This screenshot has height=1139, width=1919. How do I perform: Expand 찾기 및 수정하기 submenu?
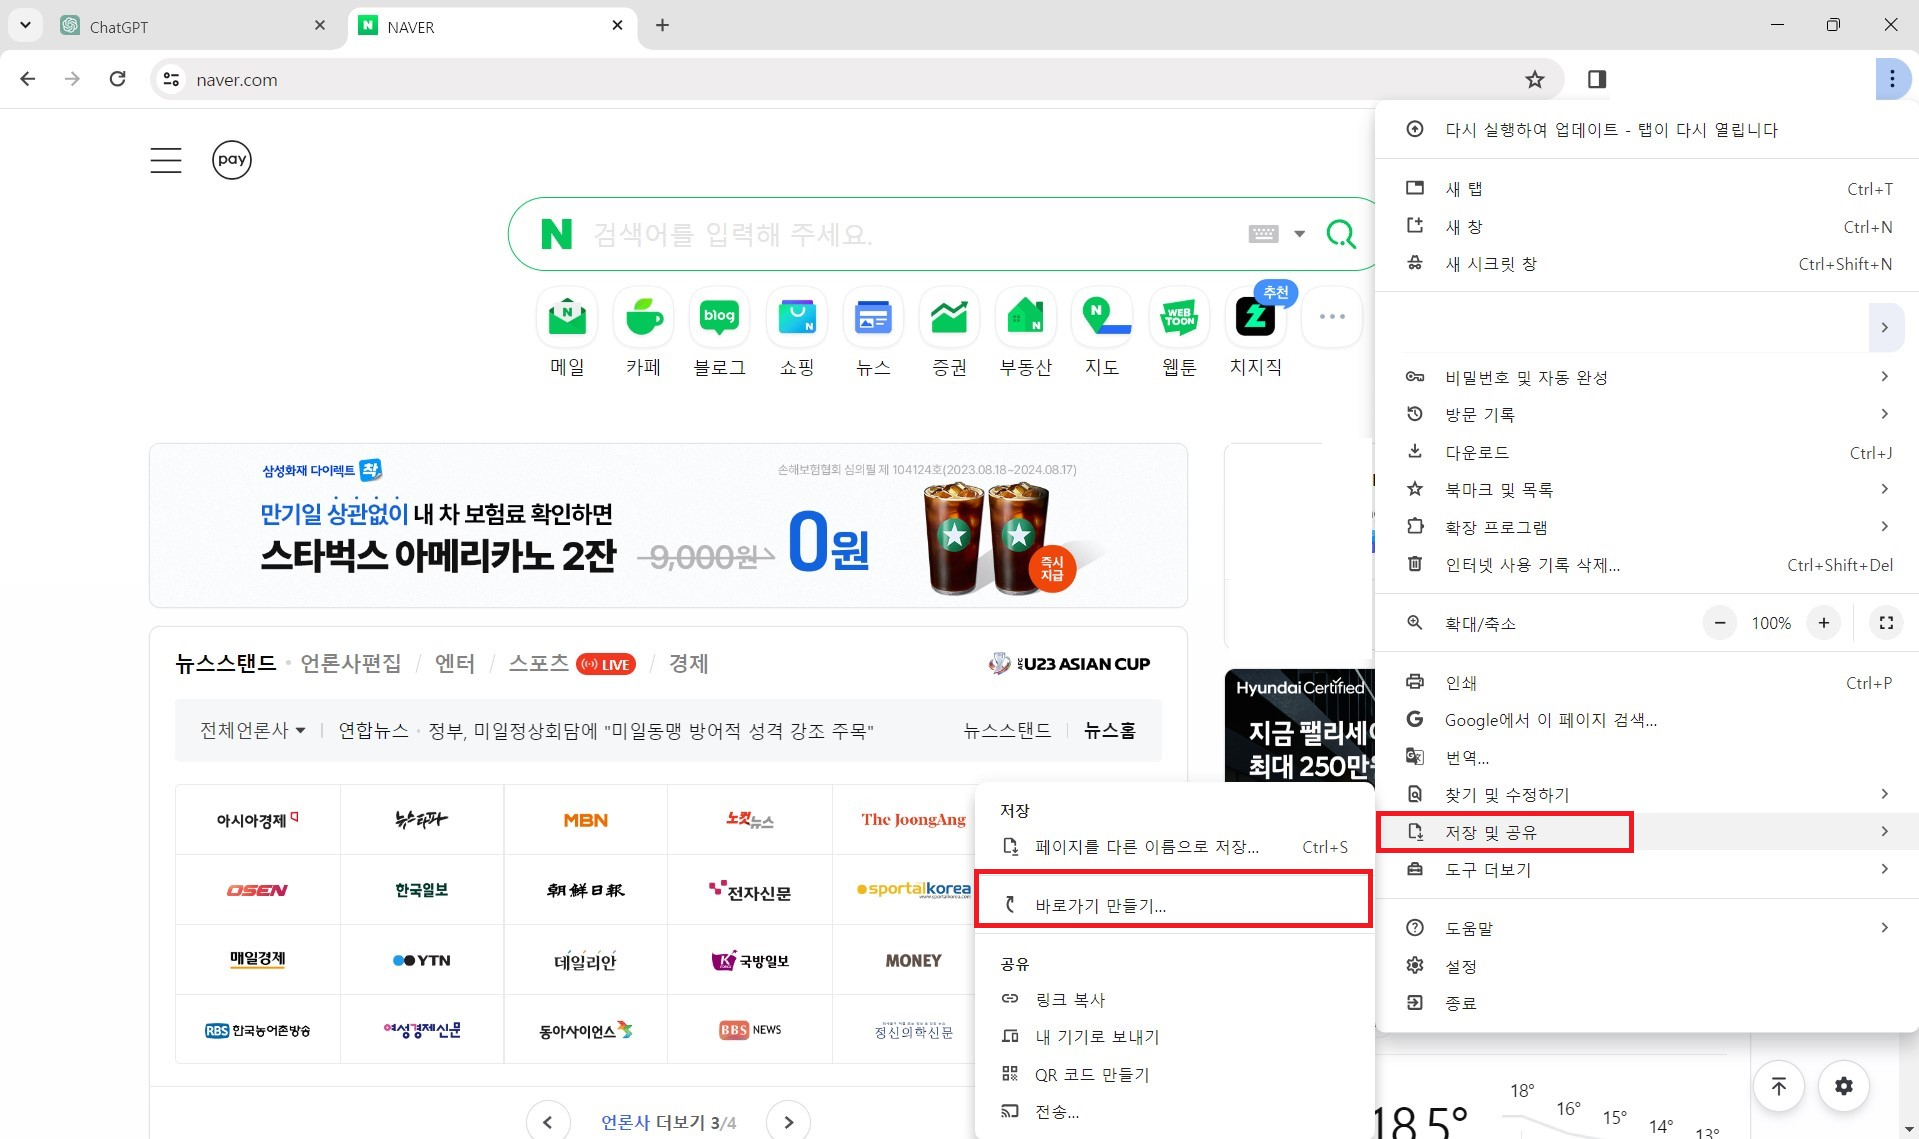1647,794
